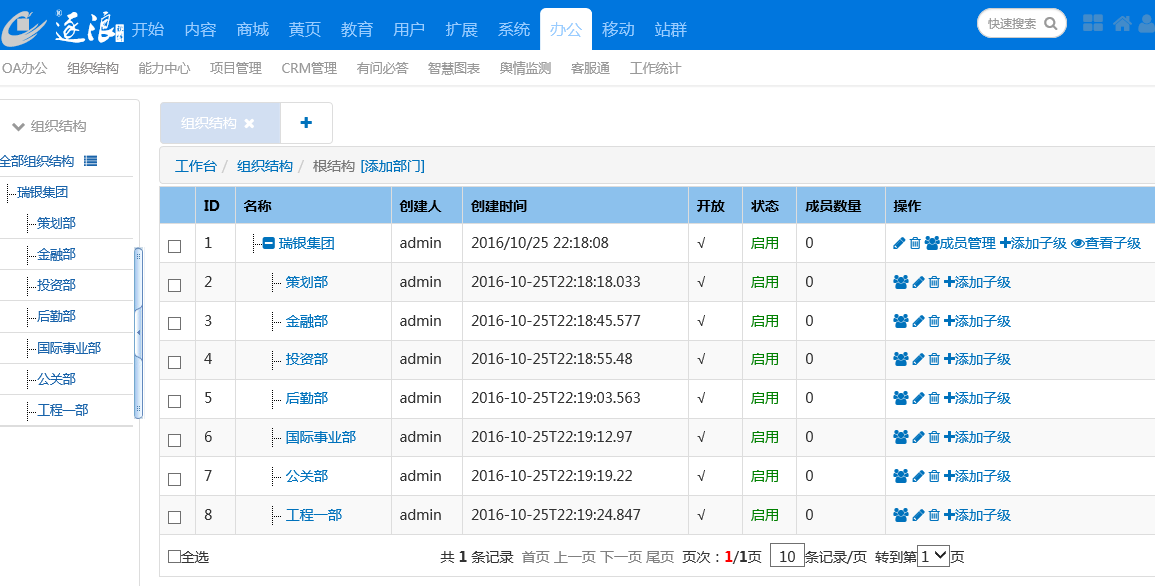This screenshot has height=586, width=1155.
Task: Check the box for 金融部 row
Action: tap(175, 323)
